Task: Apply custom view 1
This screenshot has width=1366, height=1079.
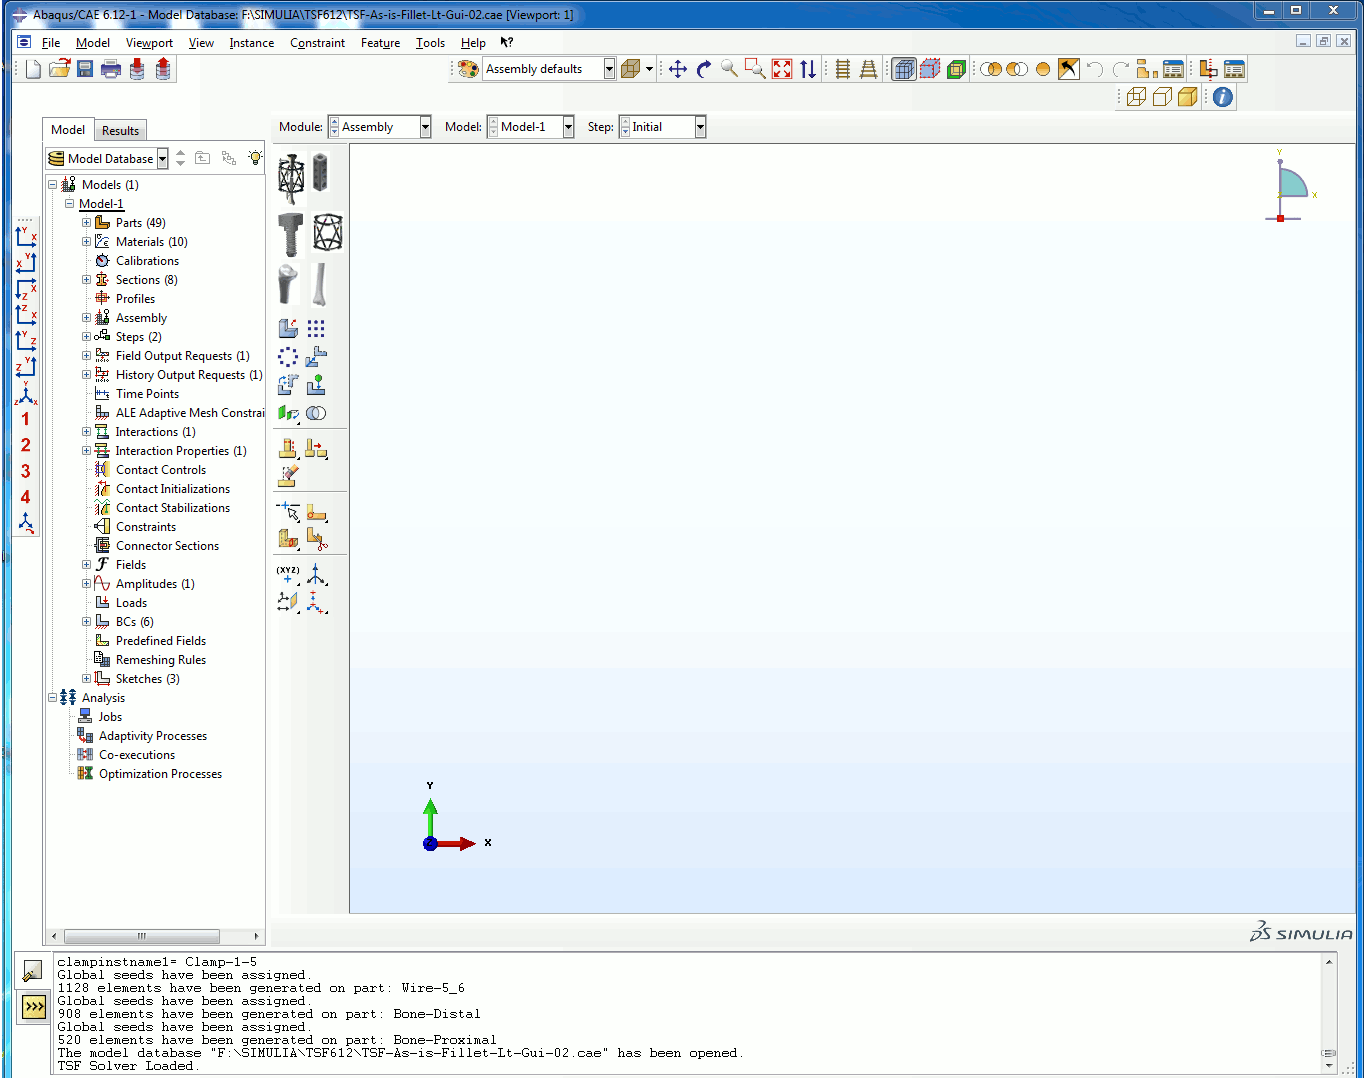Action: 26,419
